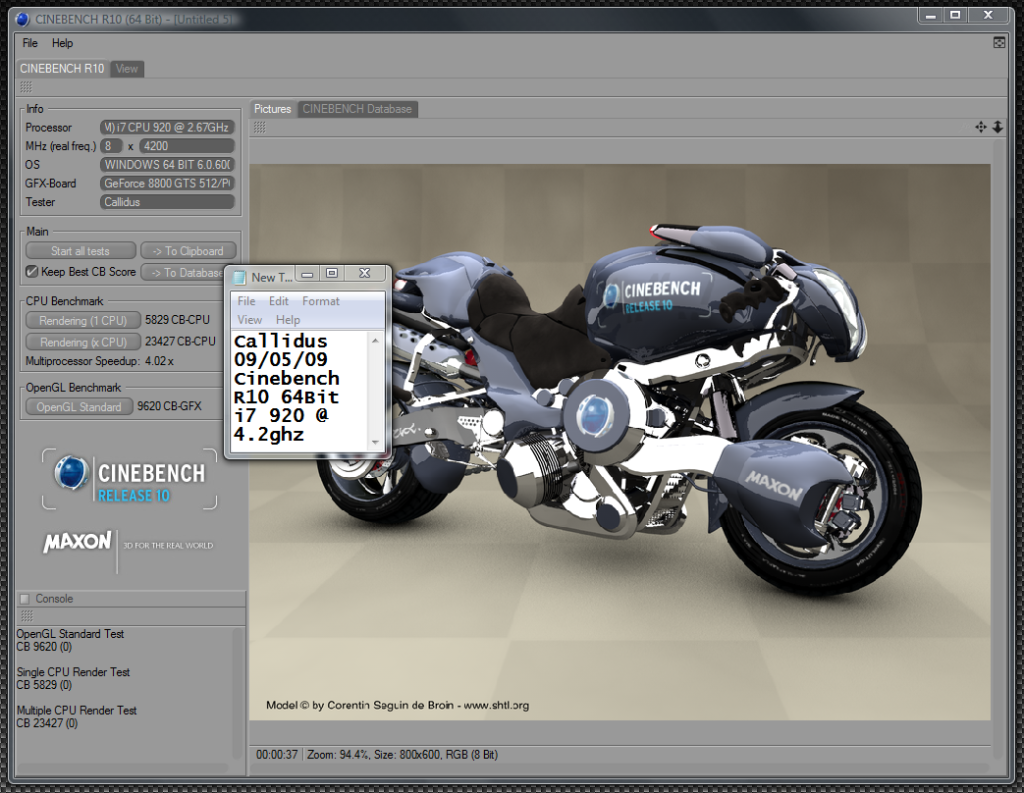Click the Notepad icon in the small window title
The height and width of the screenshot is (793, 1024).
point(240,277)
